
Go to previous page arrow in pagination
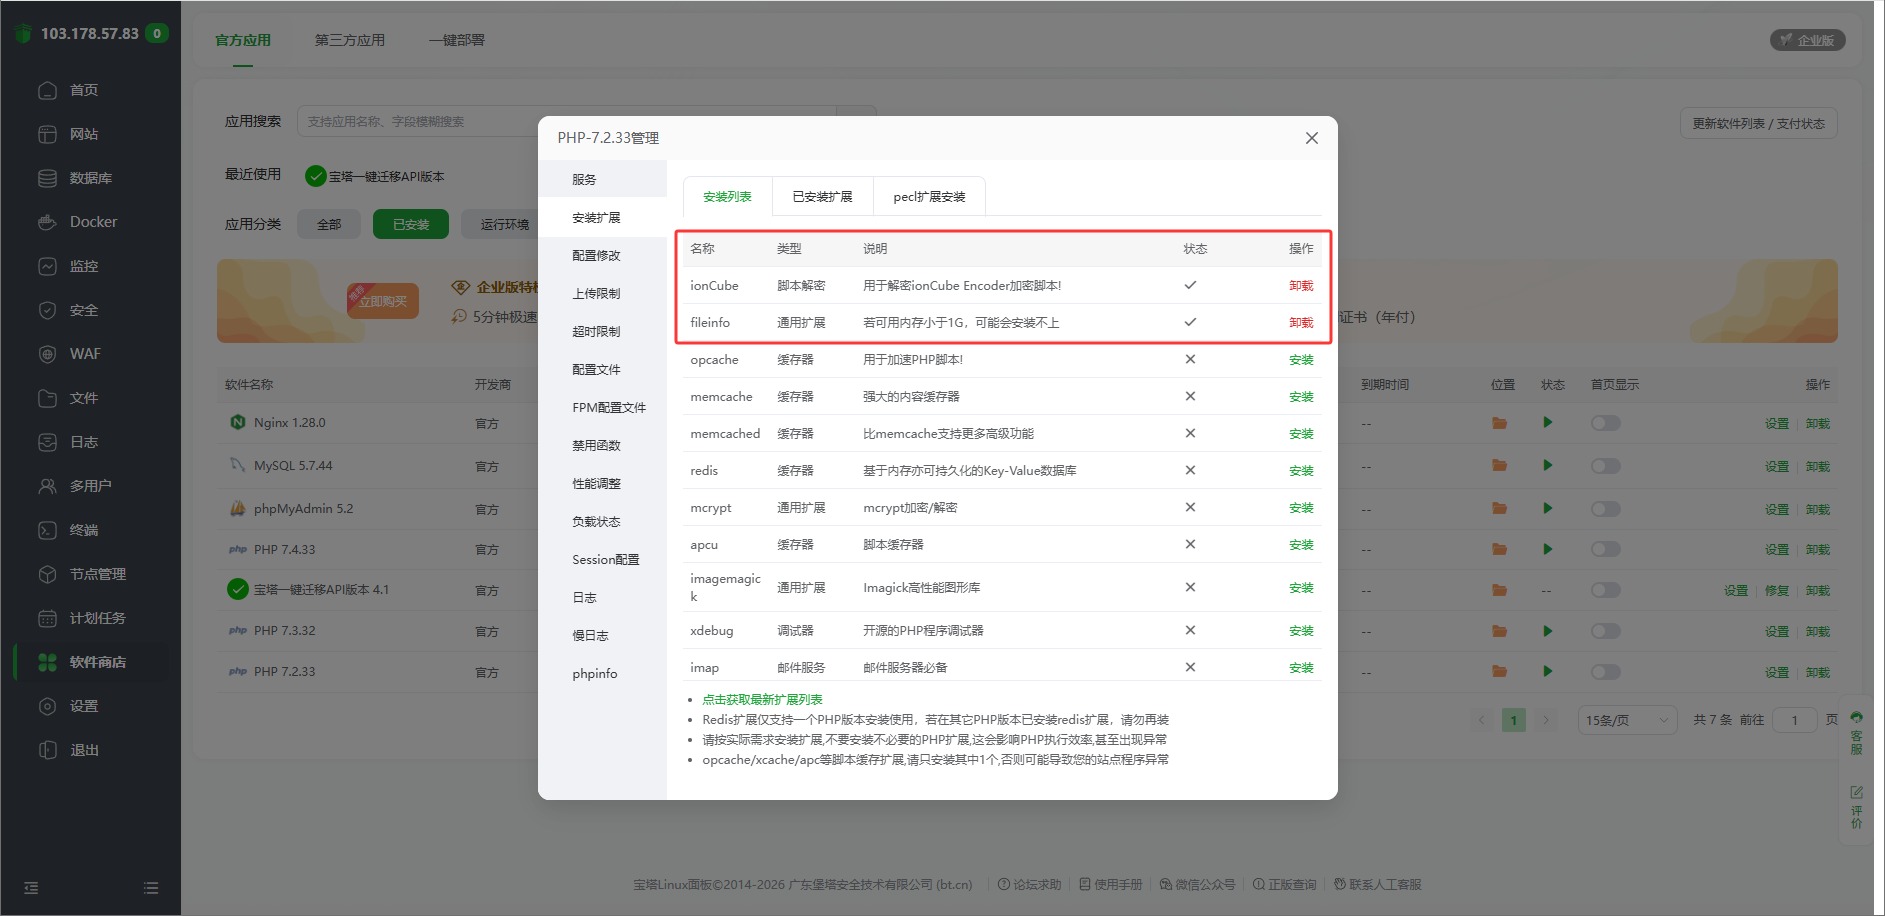pyautogui.click(x=1482, y=720)
